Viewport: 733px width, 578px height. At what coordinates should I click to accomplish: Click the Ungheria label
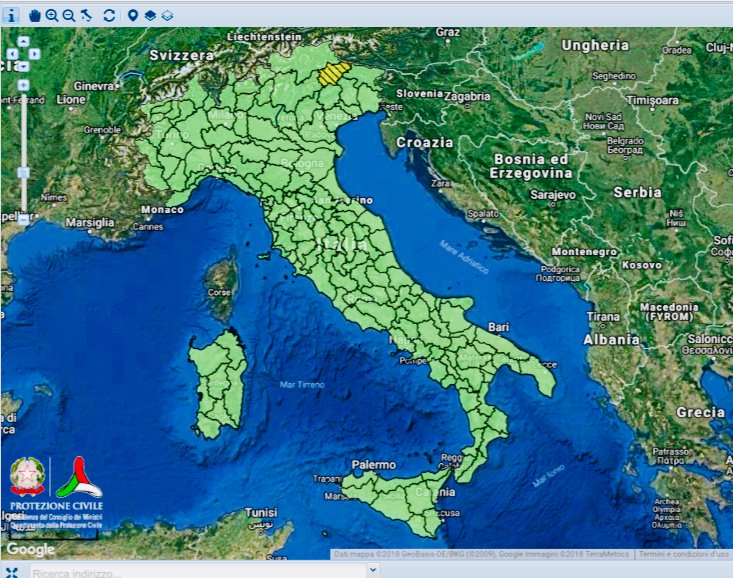point(595,45)
